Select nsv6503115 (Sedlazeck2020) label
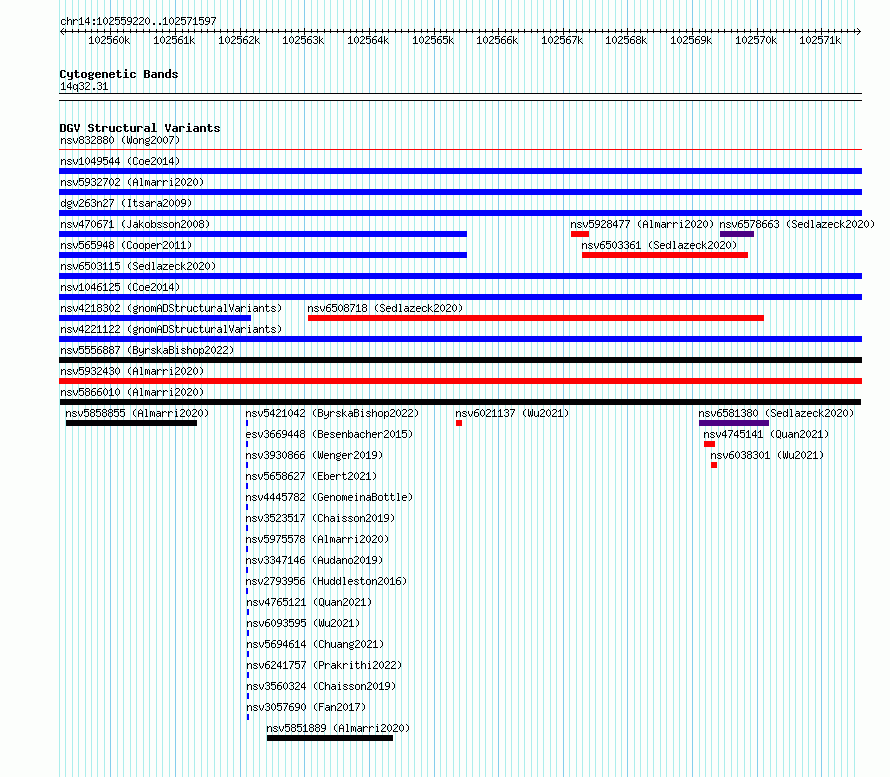 138,266
